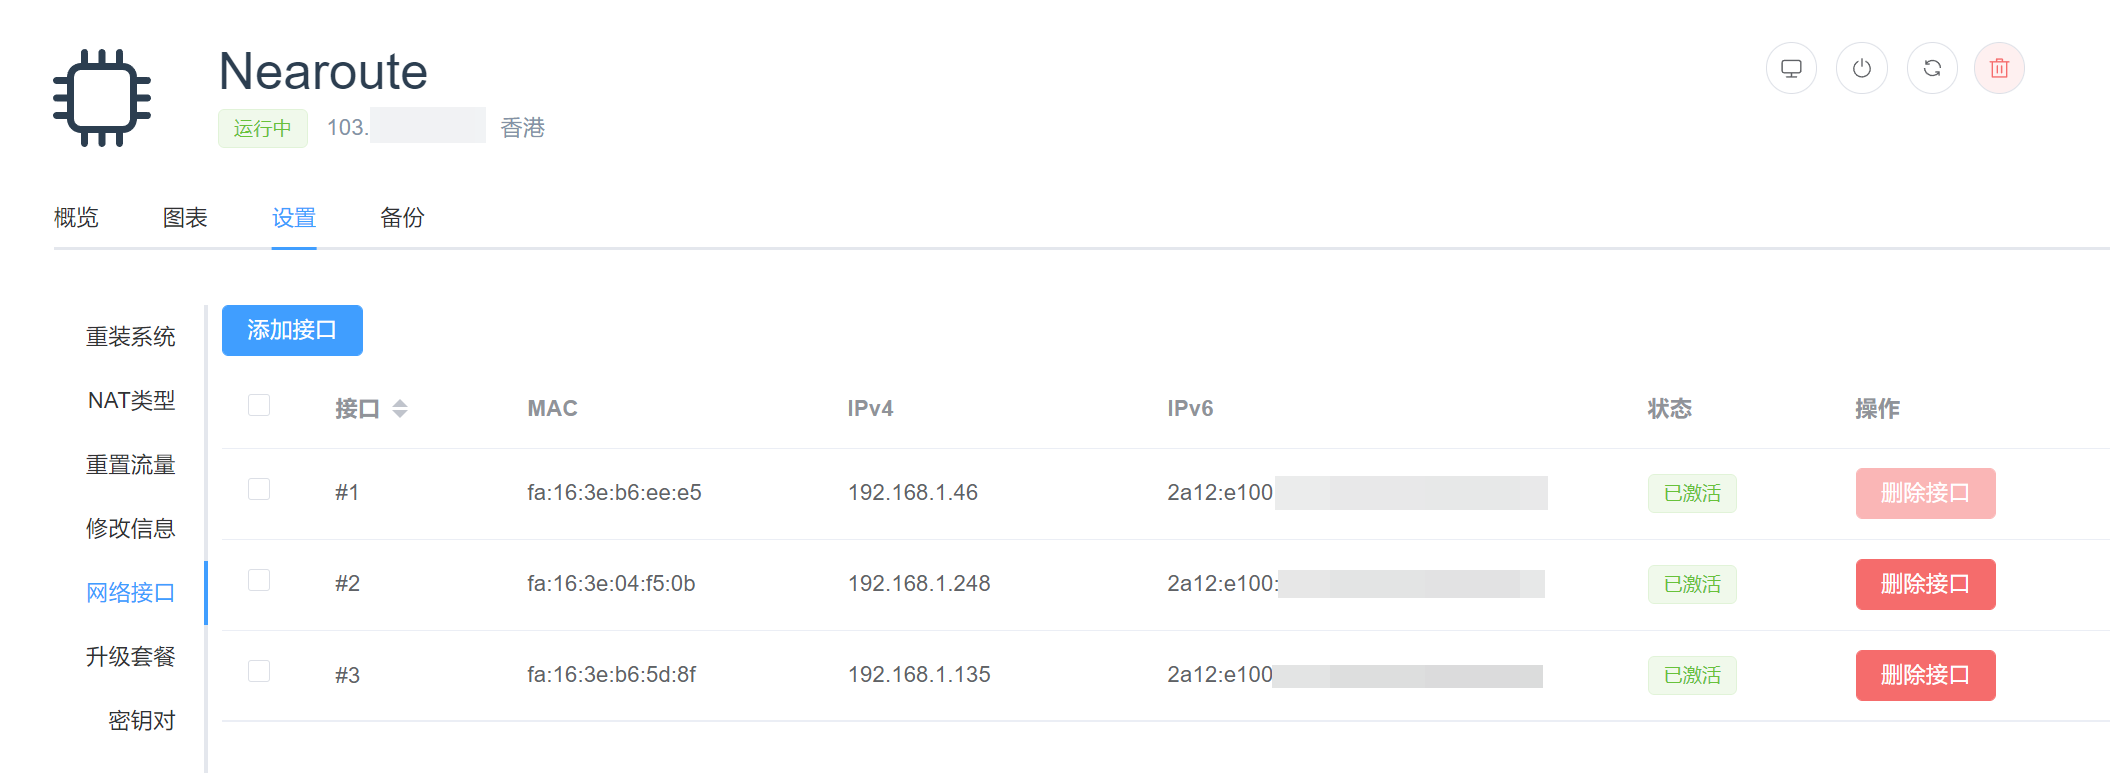Check the box for interface #1

tap(259, 489)
